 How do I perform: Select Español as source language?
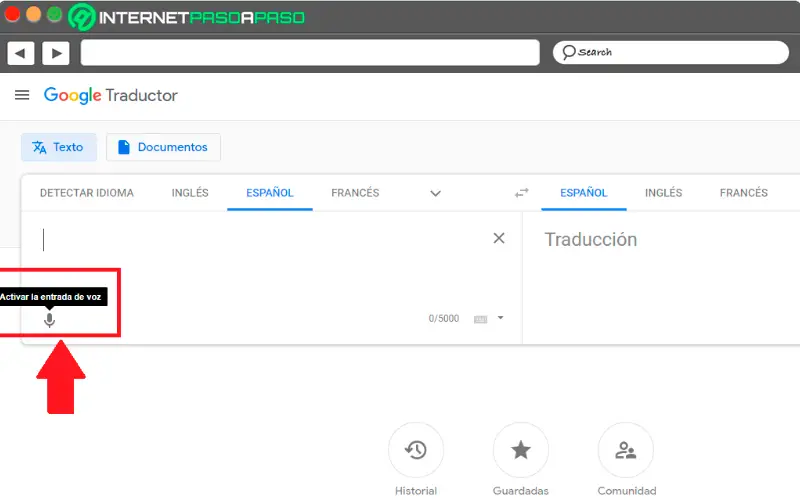click(270, 193)
